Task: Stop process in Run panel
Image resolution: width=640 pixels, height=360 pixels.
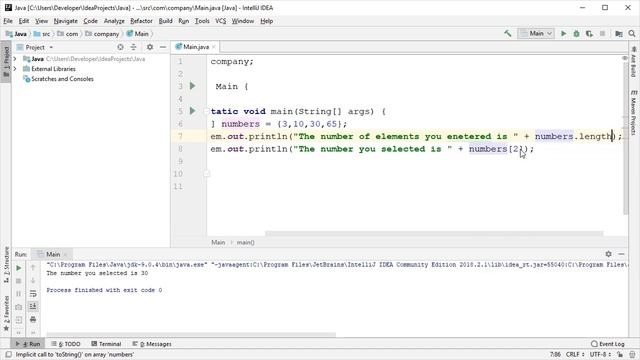Action: pos(18,281)
